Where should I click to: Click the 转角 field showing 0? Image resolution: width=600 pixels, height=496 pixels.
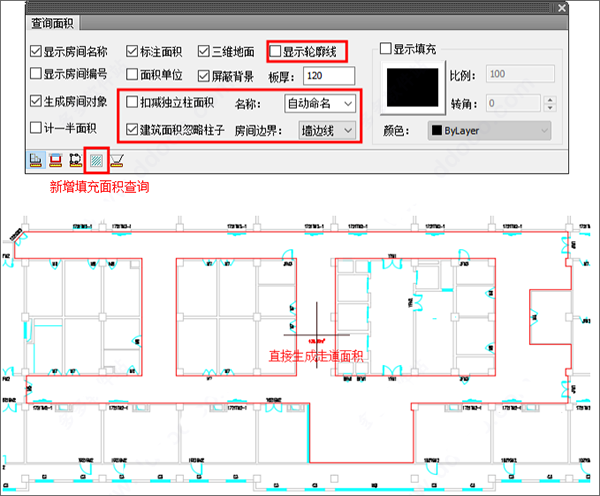click(513, 103)
